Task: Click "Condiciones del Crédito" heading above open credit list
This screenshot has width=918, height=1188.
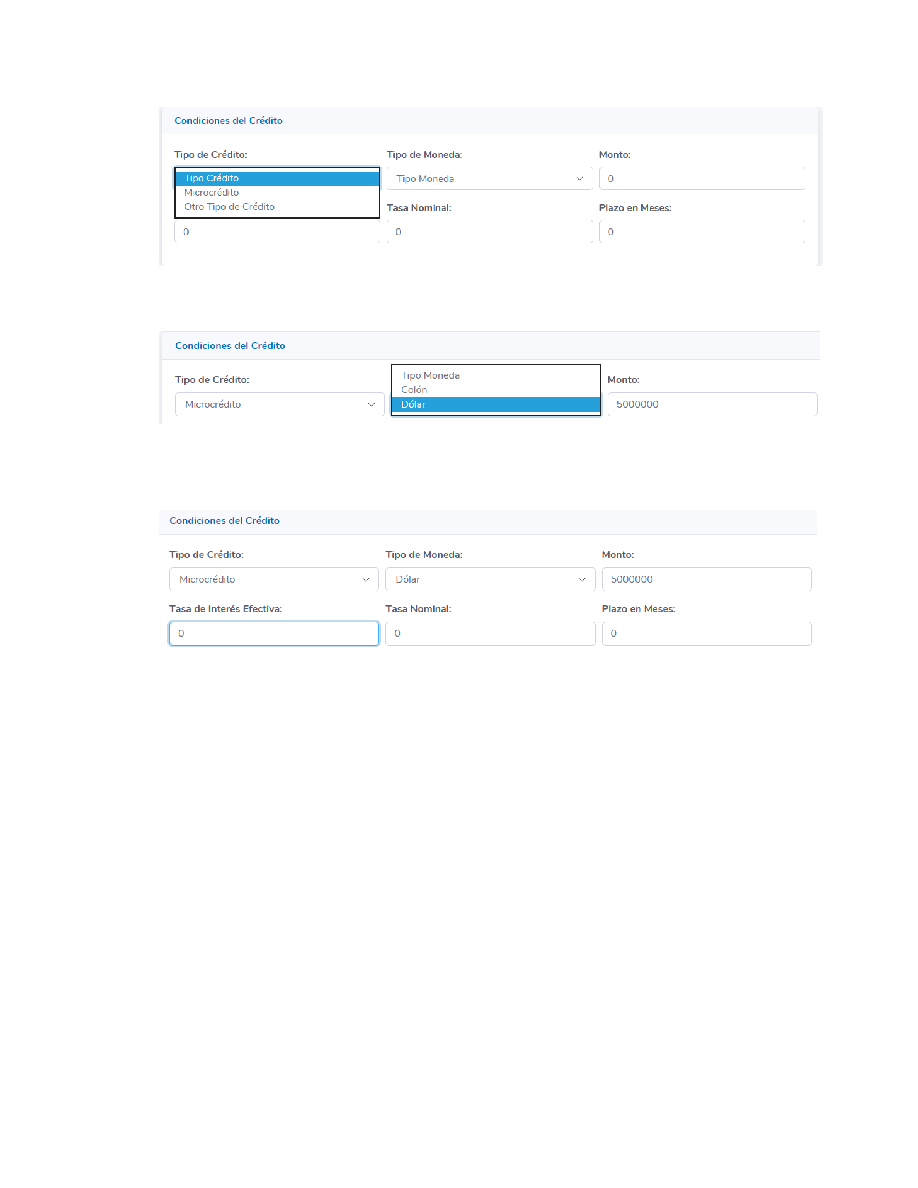Action: pyautogui.click(x=228, y=120)
